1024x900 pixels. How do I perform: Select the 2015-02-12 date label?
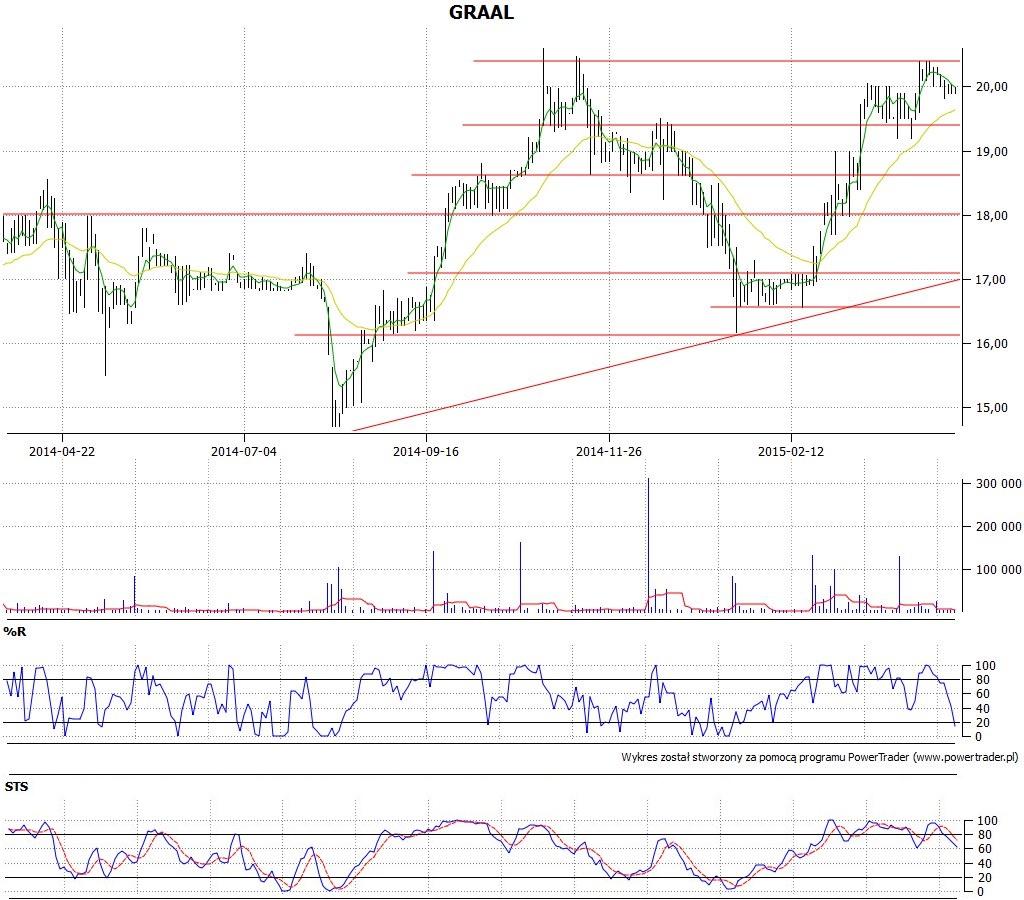tap(791, 451)
